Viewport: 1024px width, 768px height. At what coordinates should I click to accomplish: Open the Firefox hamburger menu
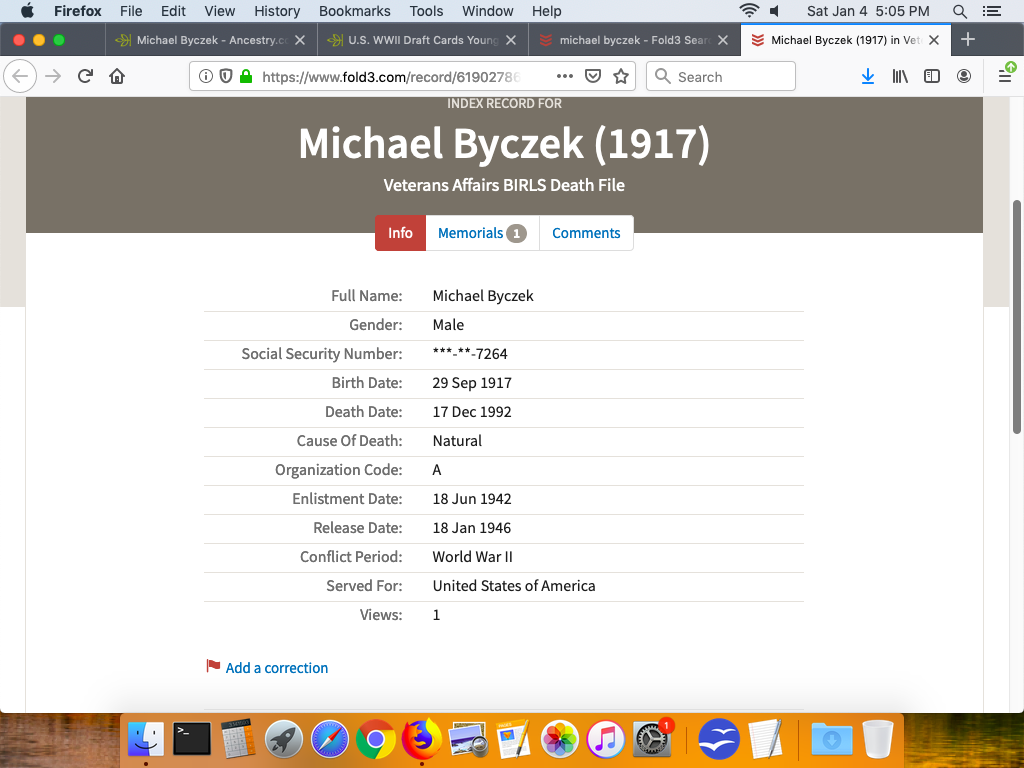[1005, 77]
